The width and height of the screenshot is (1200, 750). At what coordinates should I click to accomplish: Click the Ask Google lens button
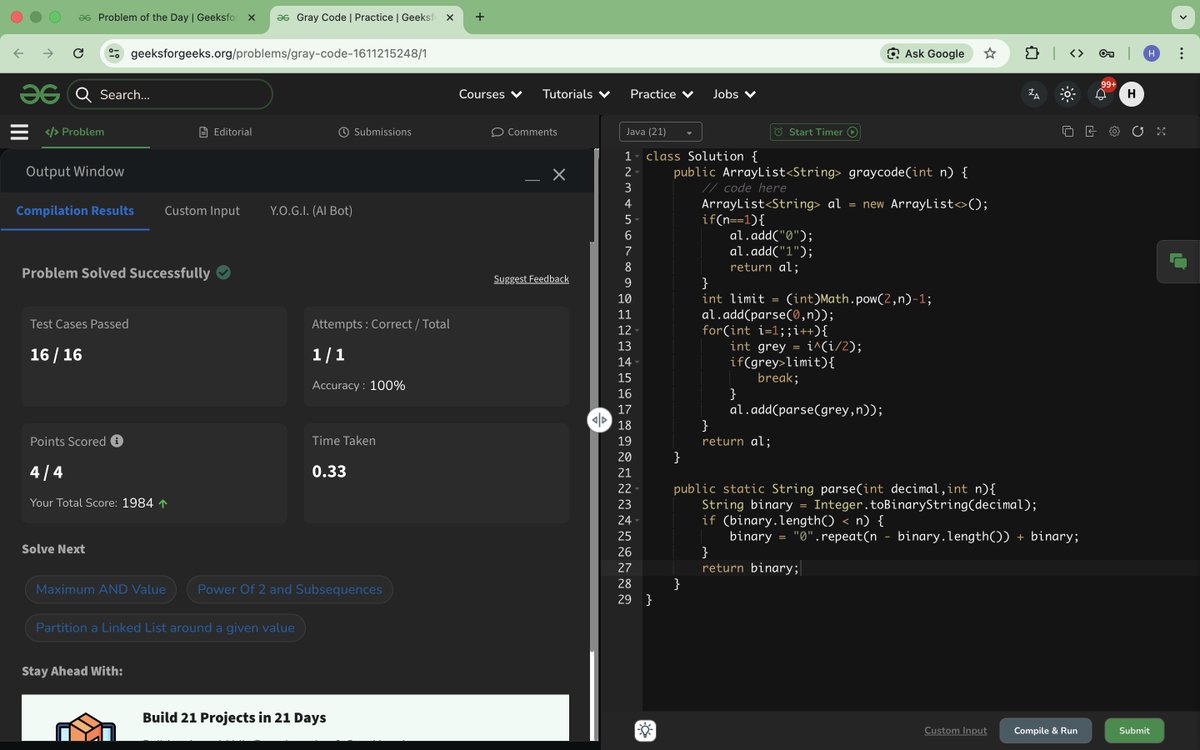click(925, 53)
